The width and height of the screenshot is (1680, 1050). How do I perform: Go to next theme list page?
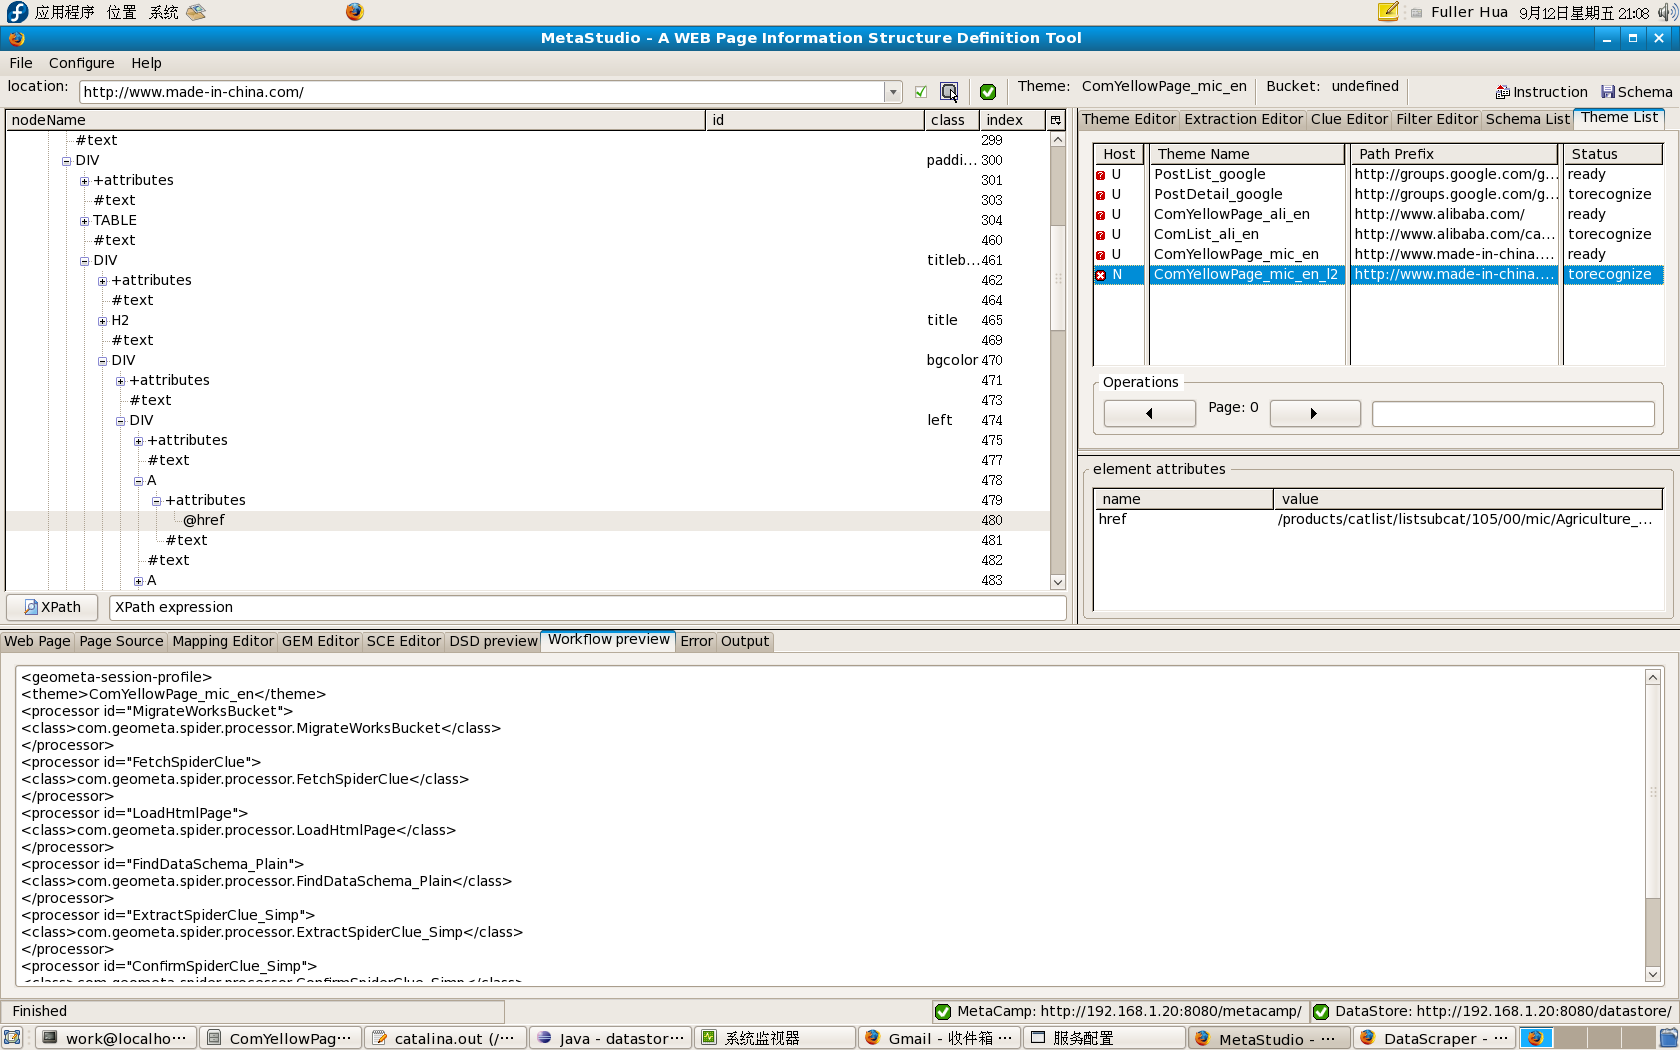[1314, 413]
